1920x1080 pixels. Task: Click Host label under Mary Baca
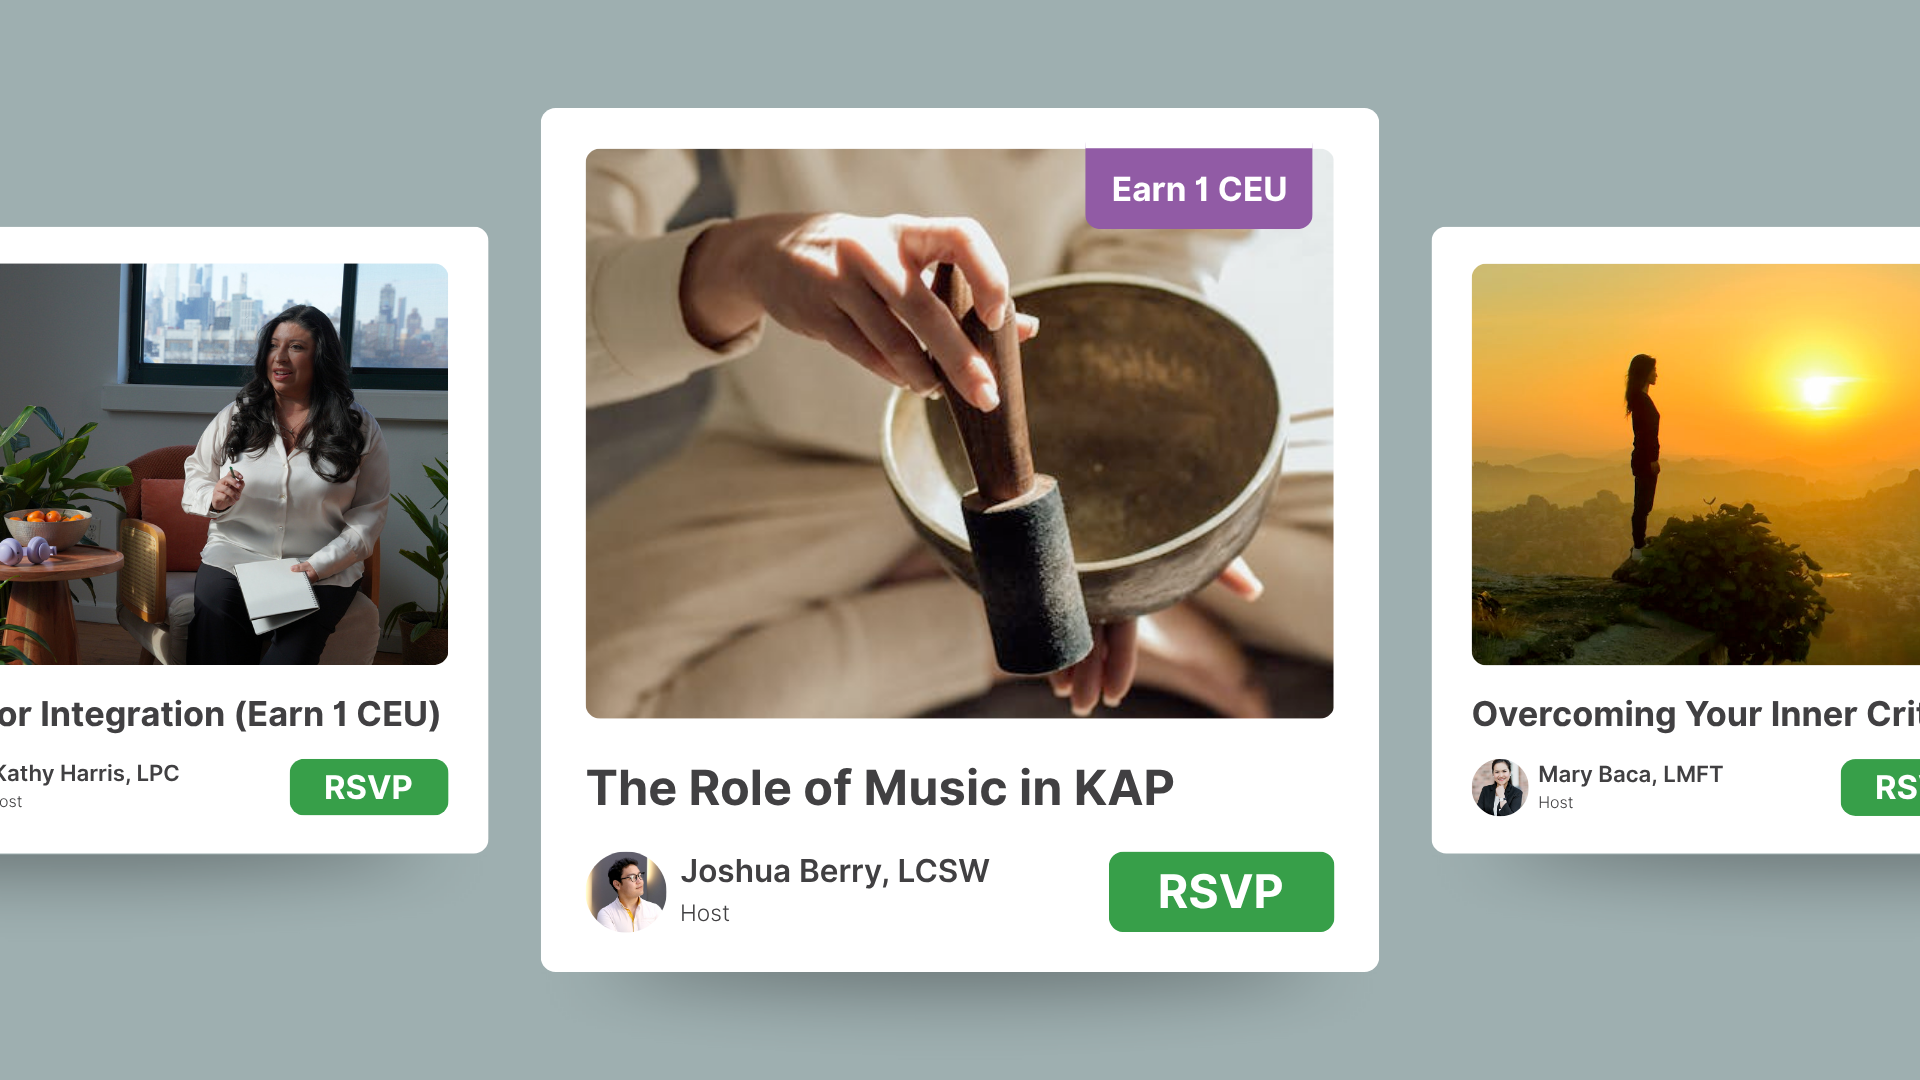pyautogui.click(x=1555, y=802)
